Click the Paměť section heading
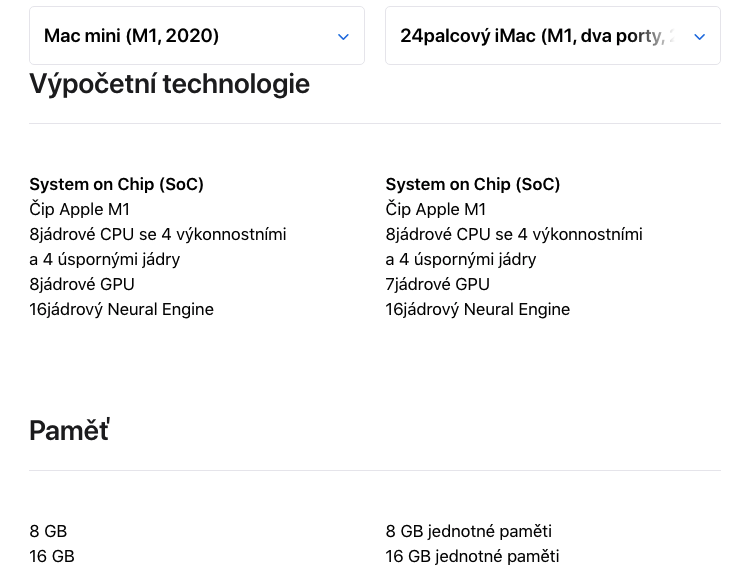 [69, 430]
